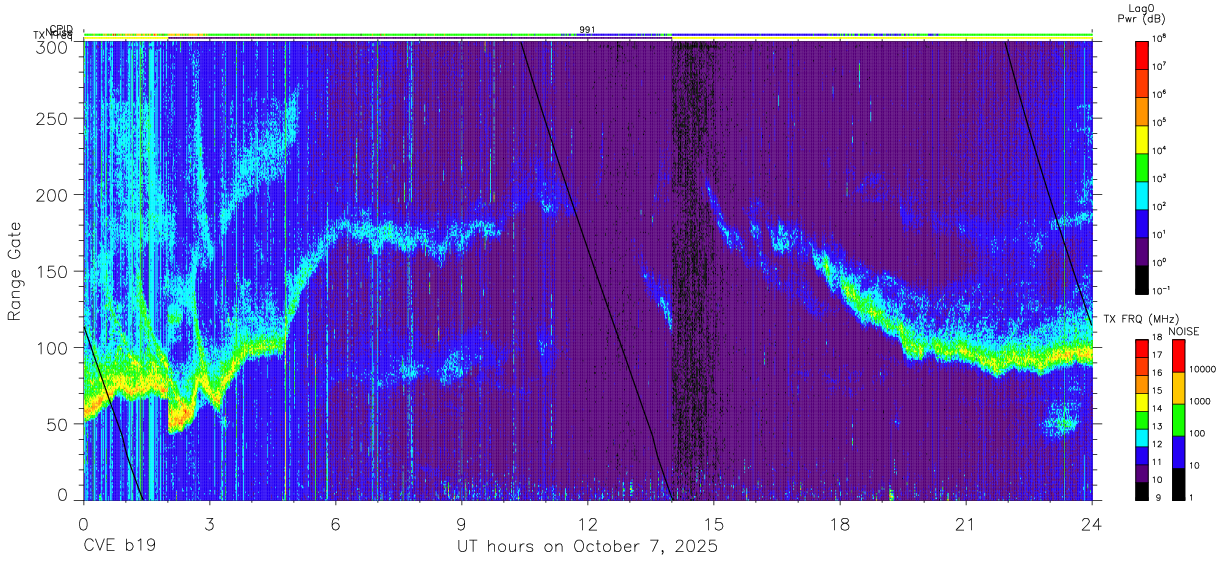The height and width of the screenshot is (567, 1228).
Task: Click the 10^8 label on power colorbar
Action: 1160,39
